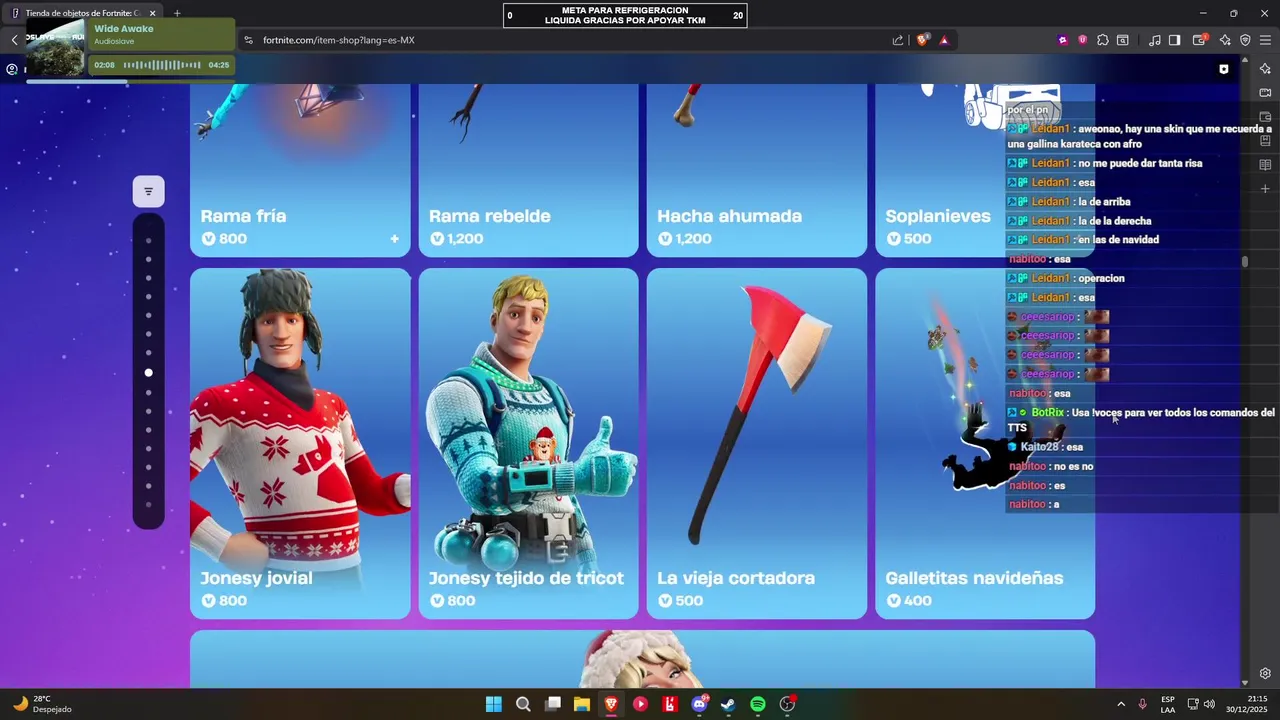
Task: Open Task View from the taskbar
Action: (552, 704)
